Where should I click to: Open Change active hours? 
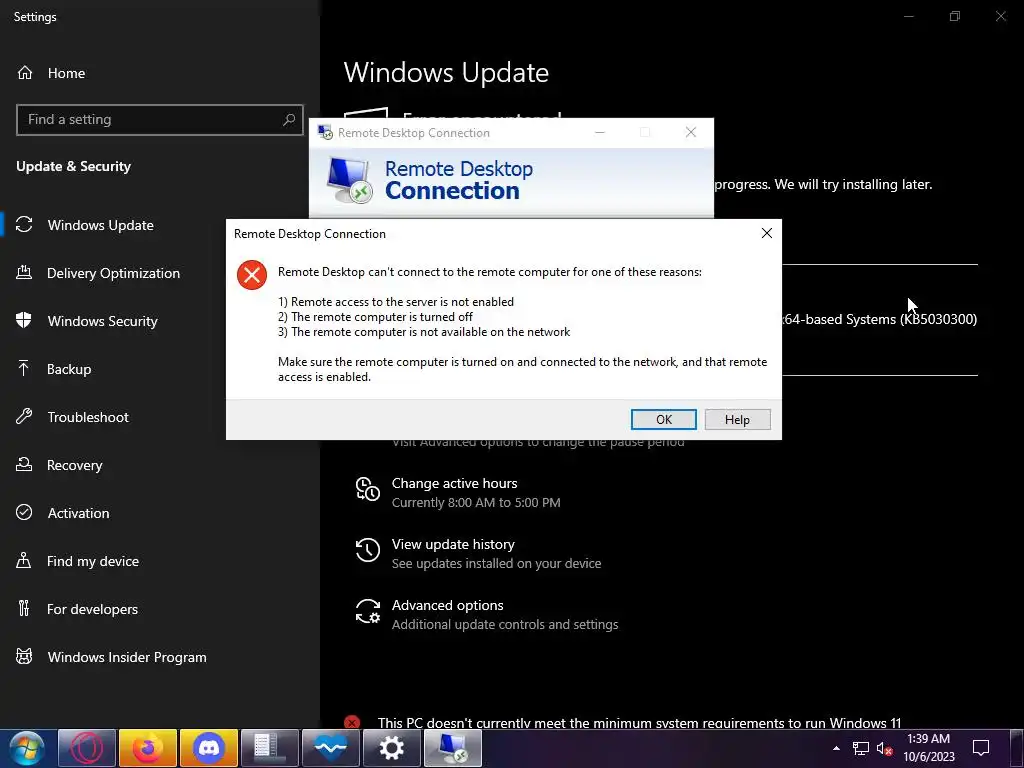(x=458, y=492)
